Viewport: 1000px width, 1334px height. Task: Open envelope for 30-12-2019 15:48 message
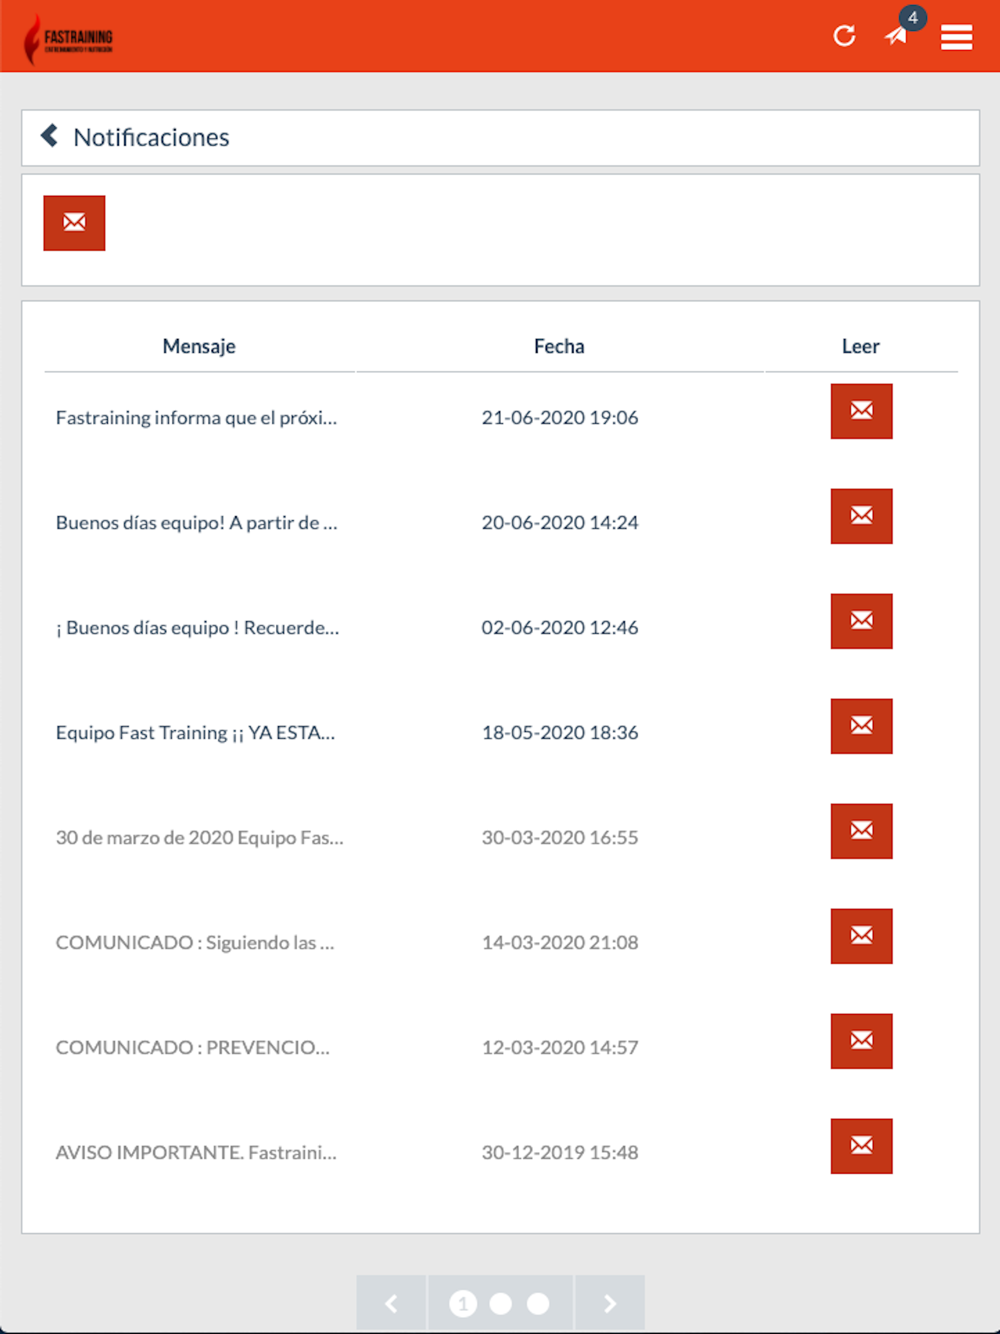861,1146
